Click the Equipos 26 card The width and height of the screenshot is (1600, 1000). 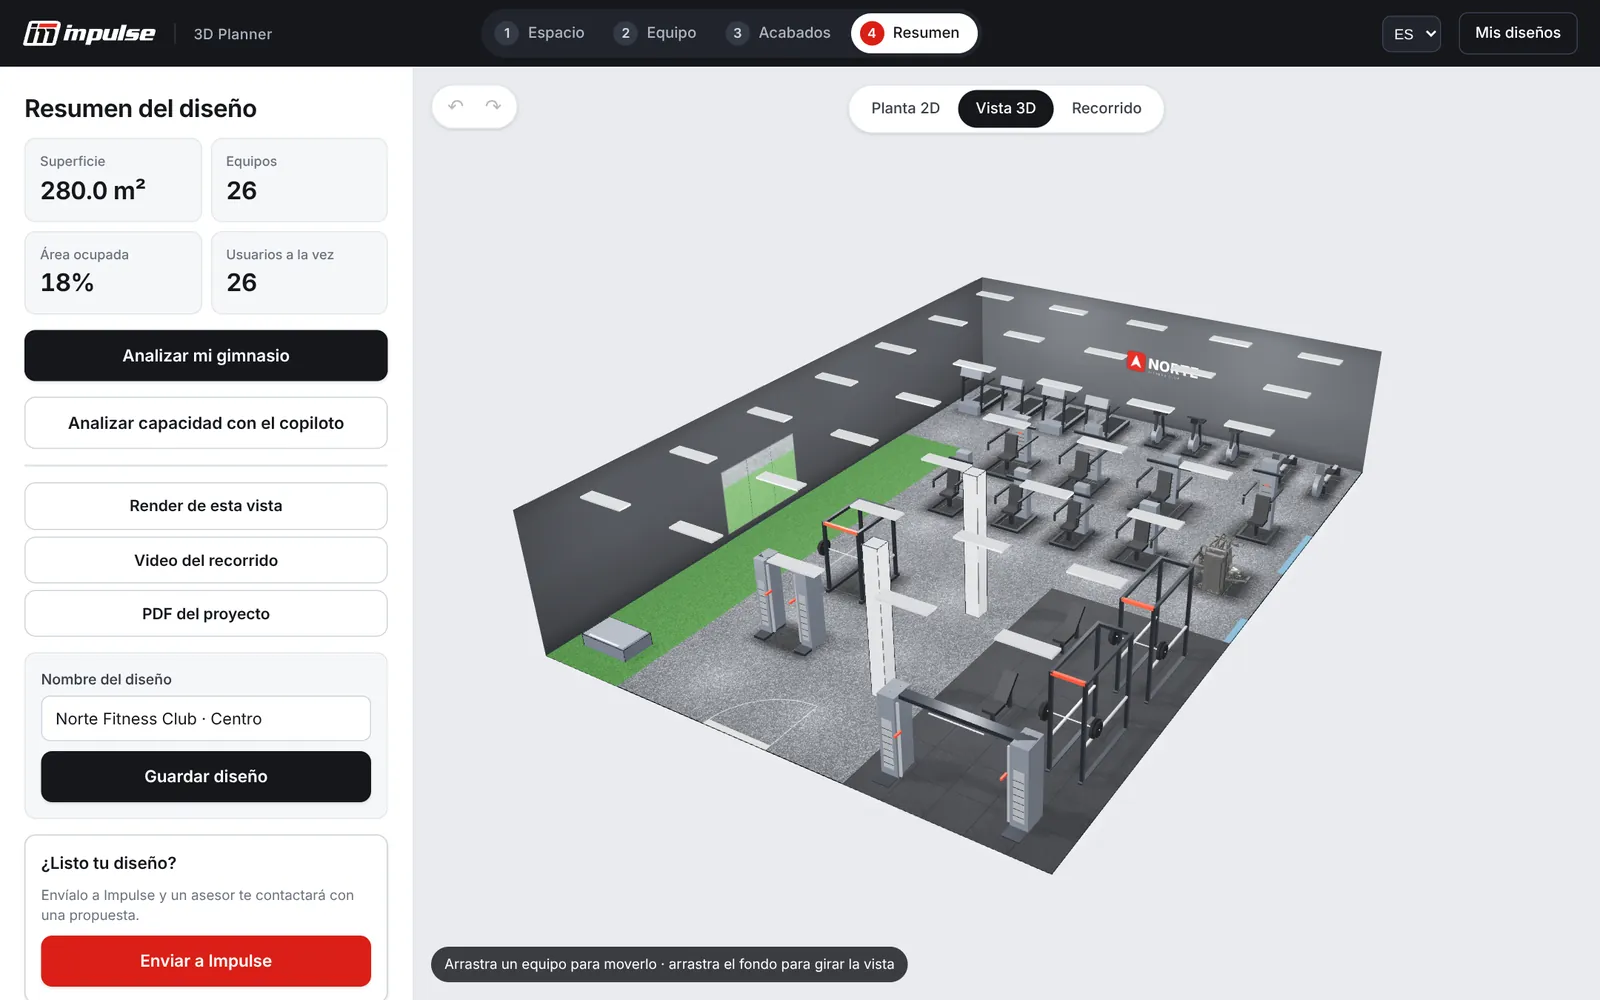(299, 180)
